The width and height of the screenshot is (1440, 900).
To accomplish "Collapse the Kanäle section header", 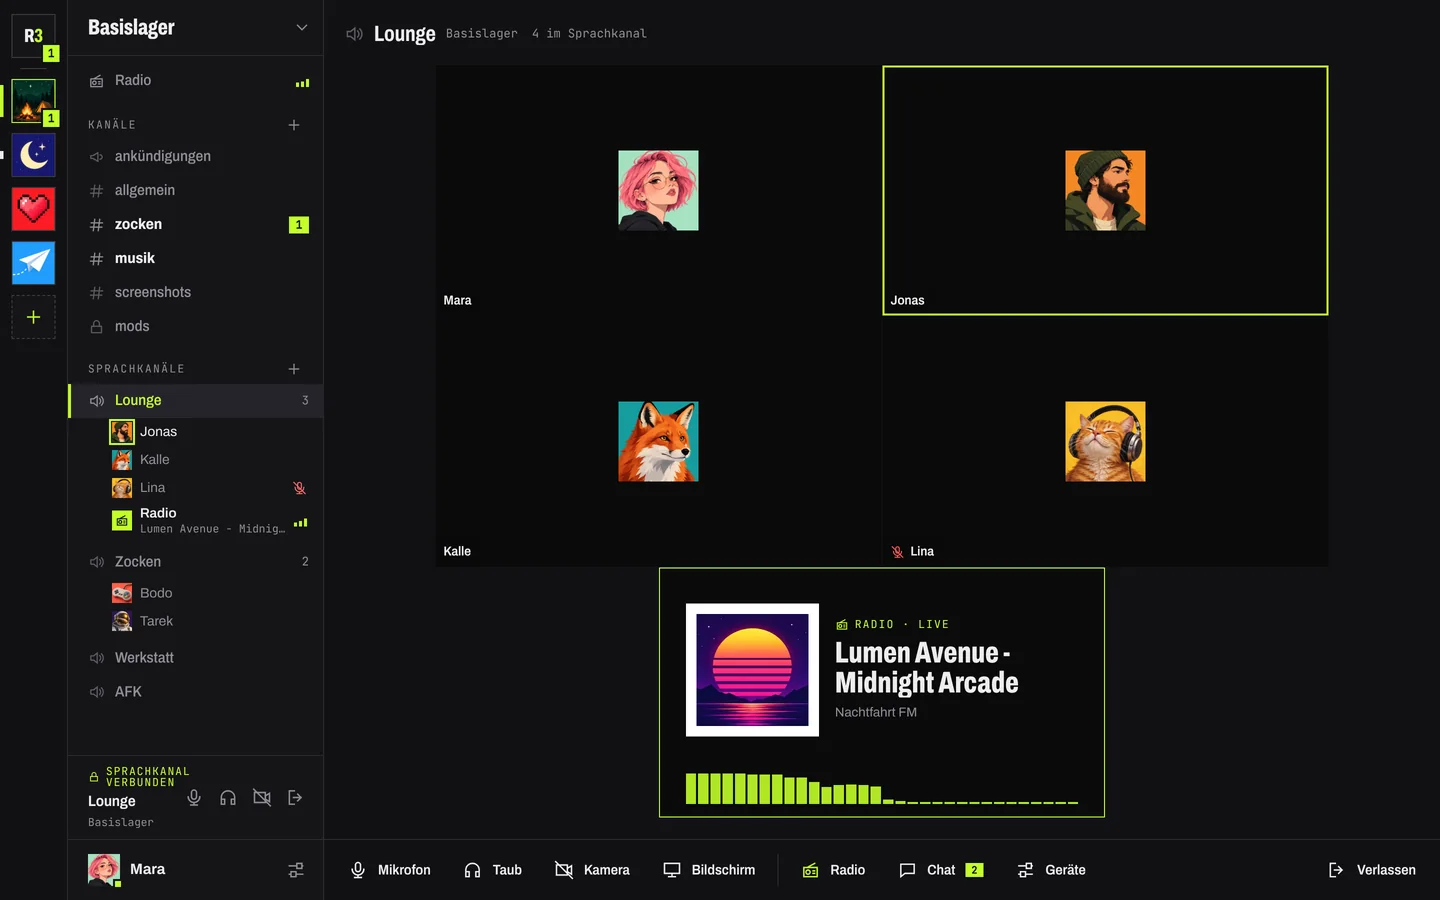I will click(x=112, y=125).
